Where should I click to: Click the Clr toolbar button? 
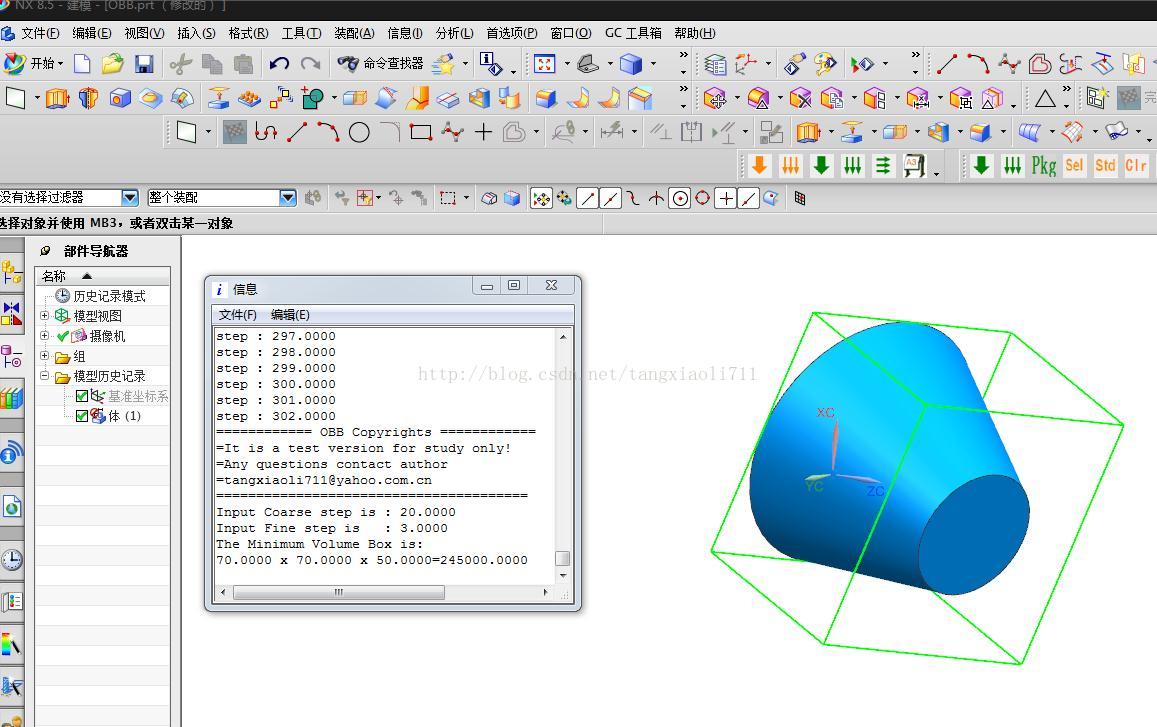(x=1136, y=165)
